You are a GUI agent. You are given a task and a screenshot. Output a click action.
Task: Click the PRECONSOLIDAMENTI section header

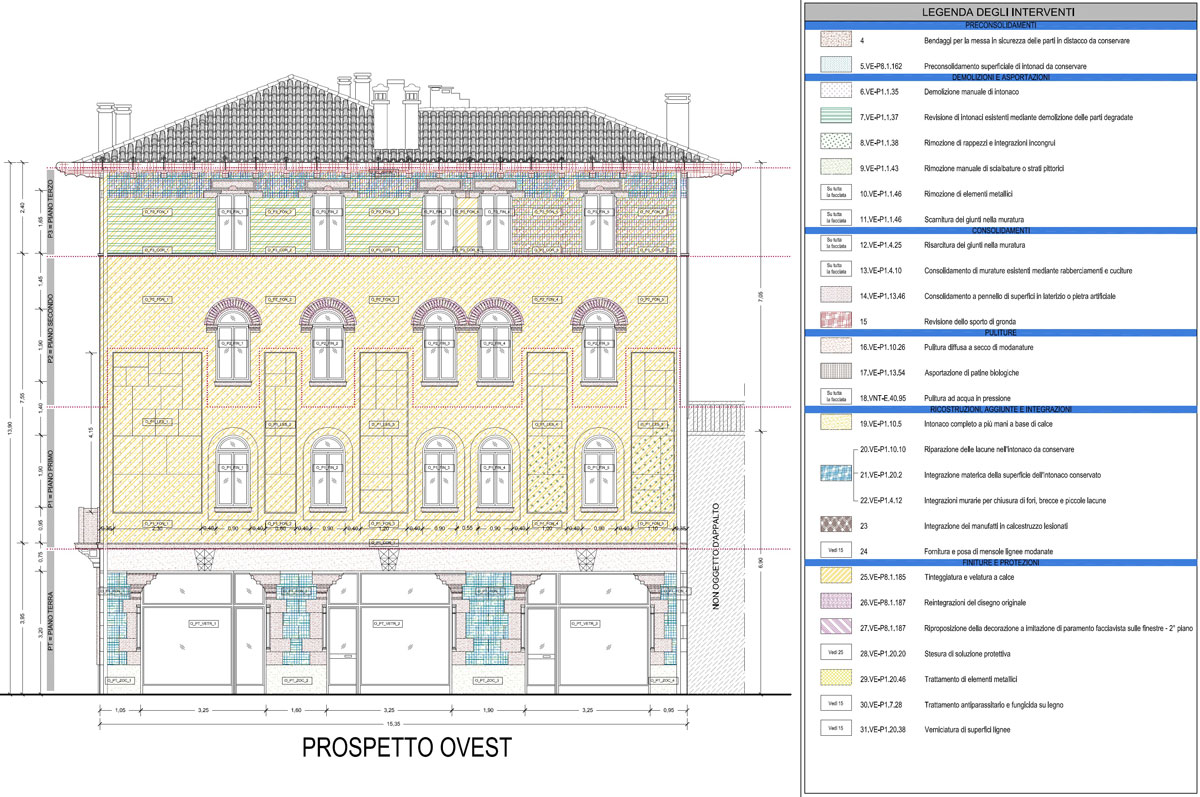(x=999, y=24)
